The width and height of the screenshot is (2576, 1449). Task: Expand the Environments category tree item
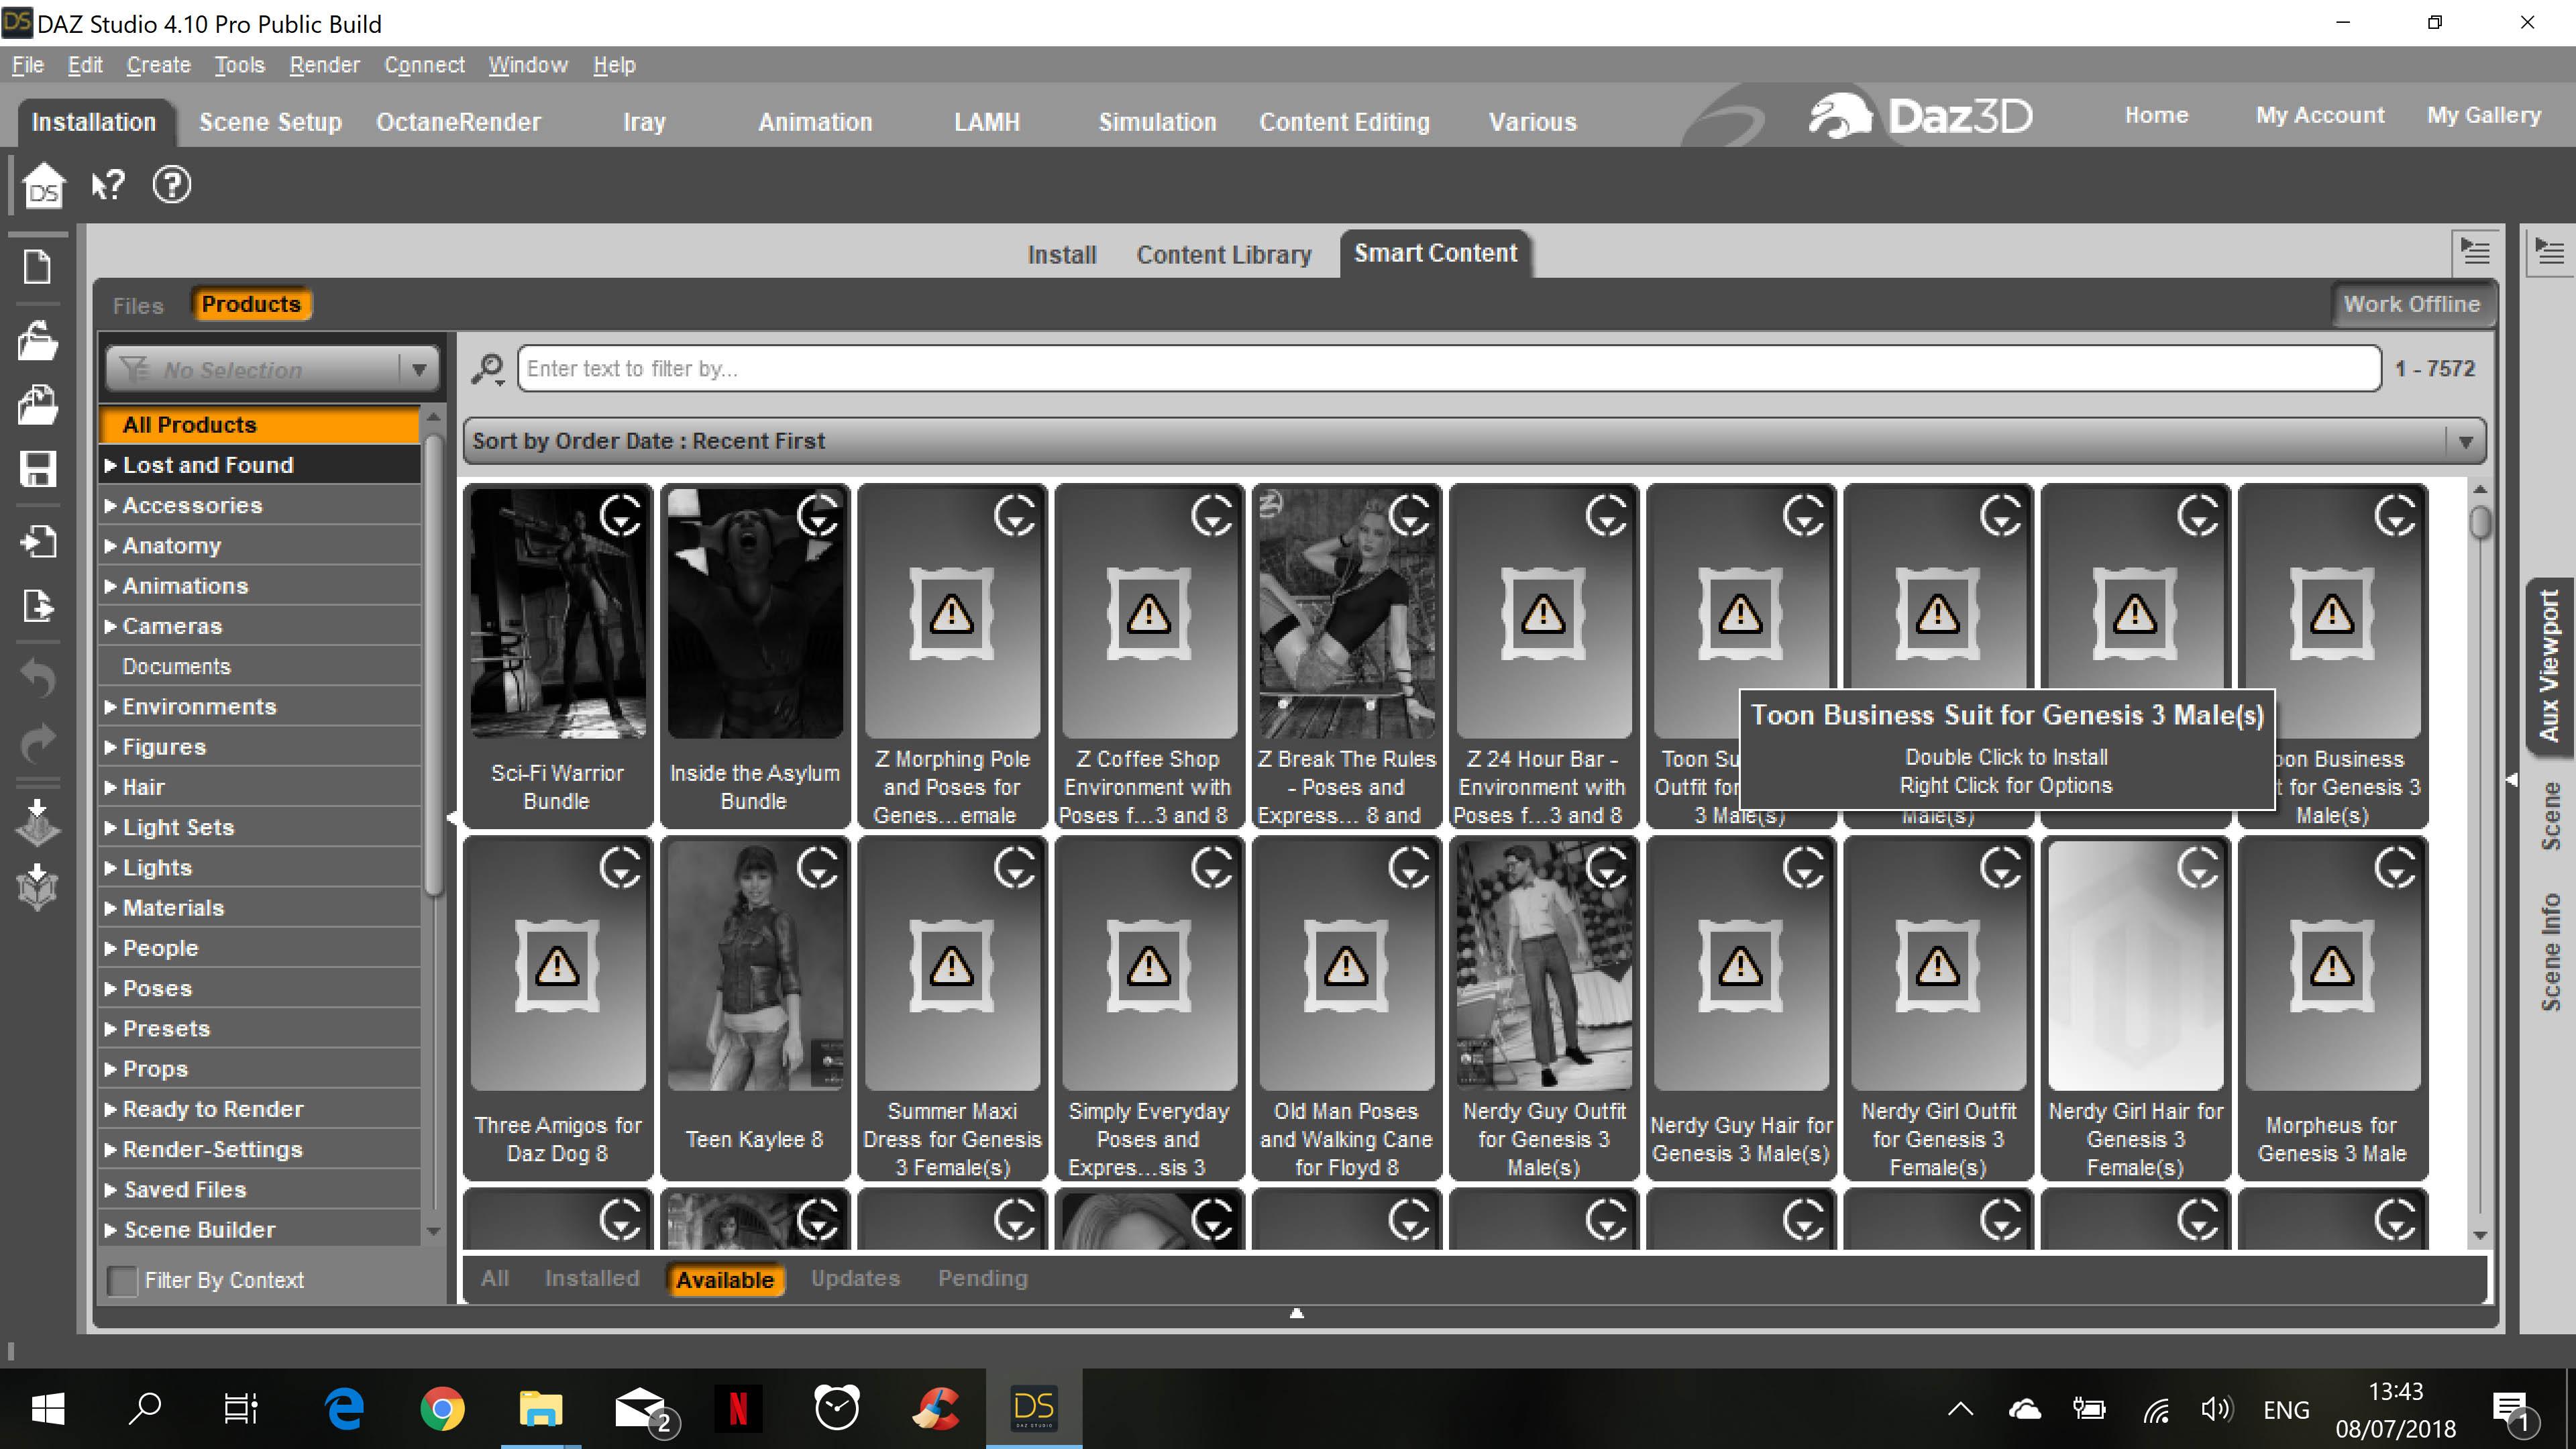pyautogui.click(x=110, y=707)
